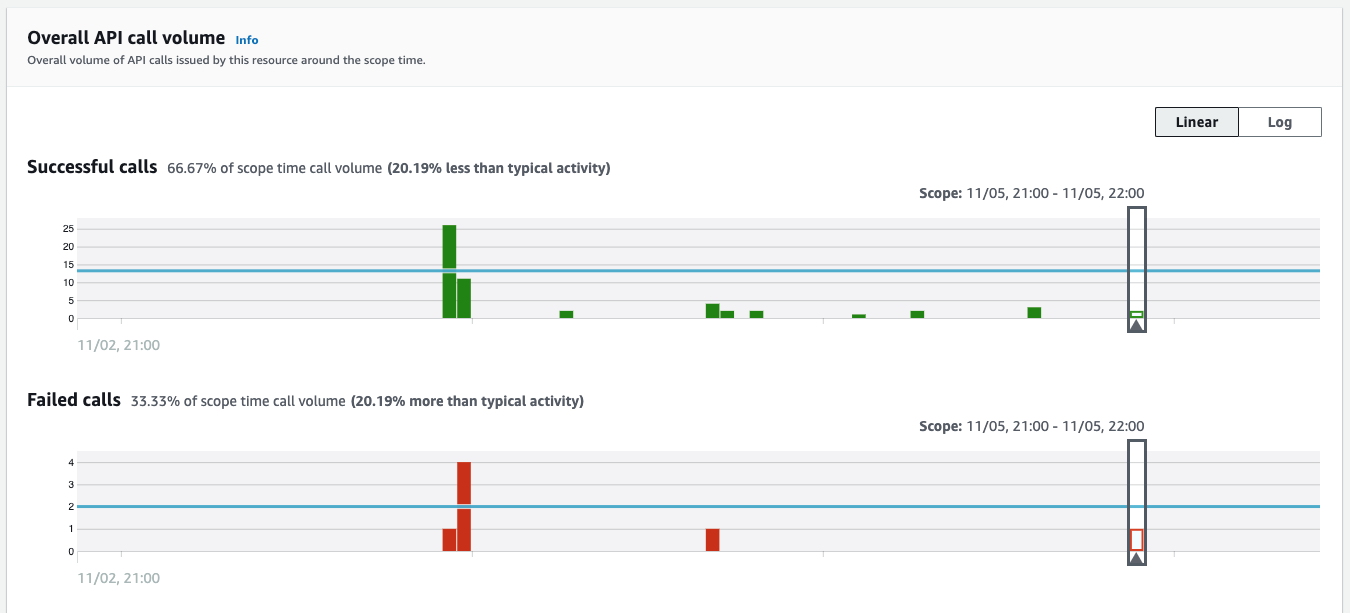Click the Successful calls section heading
Image resolution: width=1350 pixels, height=613 pixels.
(92, 166)
